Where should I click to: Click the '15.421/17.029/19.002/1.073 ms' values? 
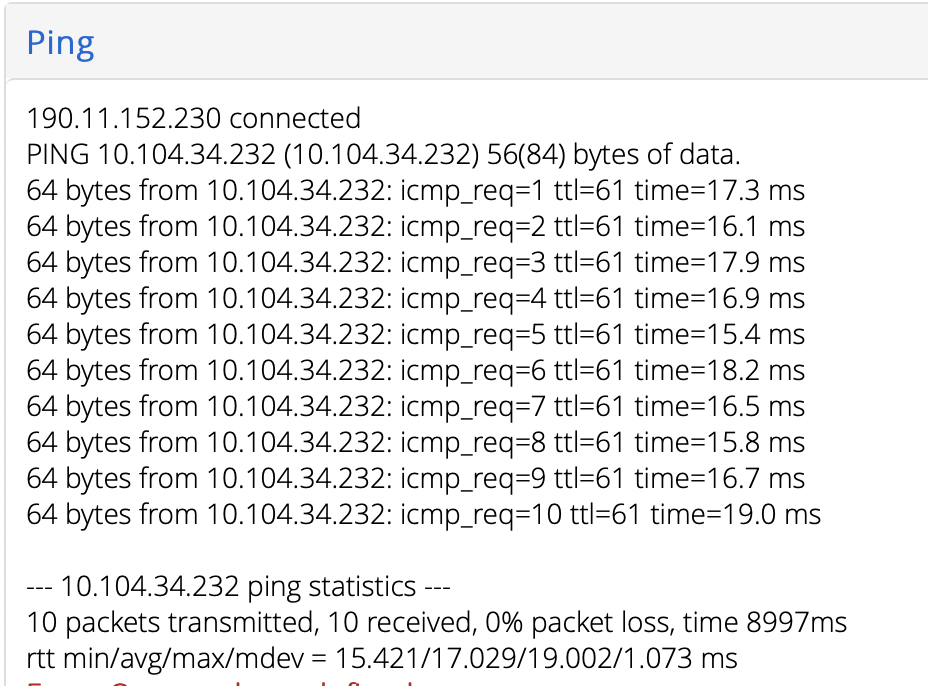536,658
